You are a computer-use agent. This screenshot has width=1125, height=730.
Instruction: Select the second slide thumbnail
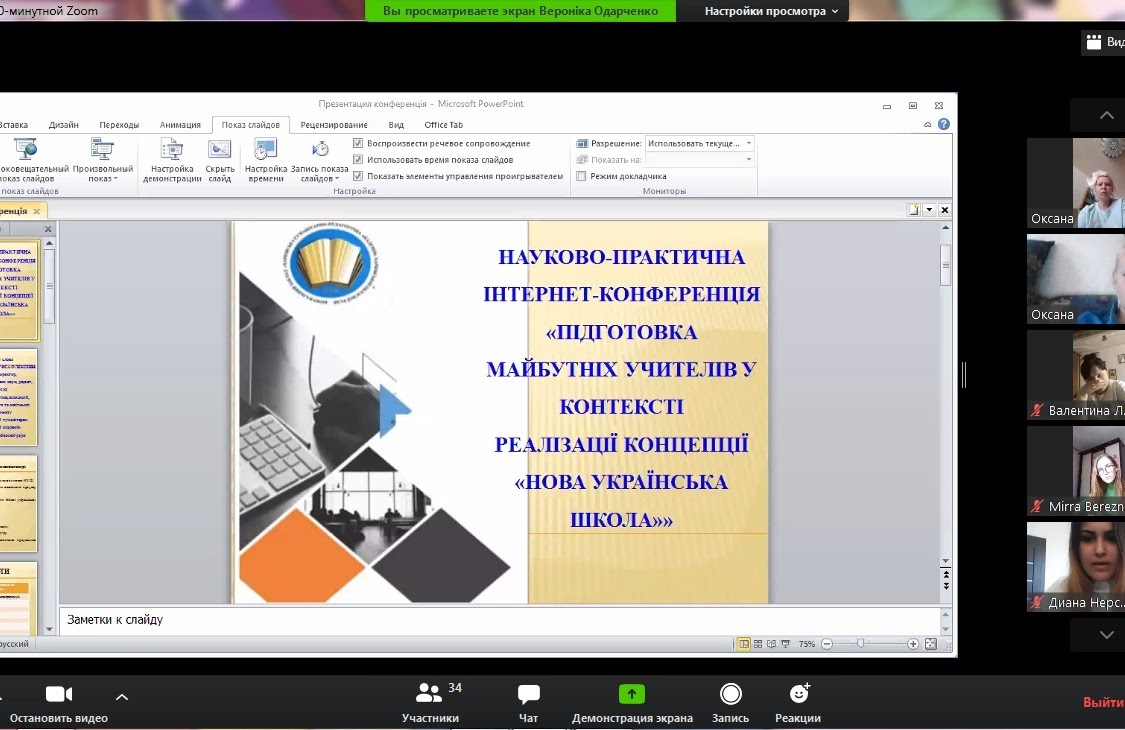[x=20, y=397]
